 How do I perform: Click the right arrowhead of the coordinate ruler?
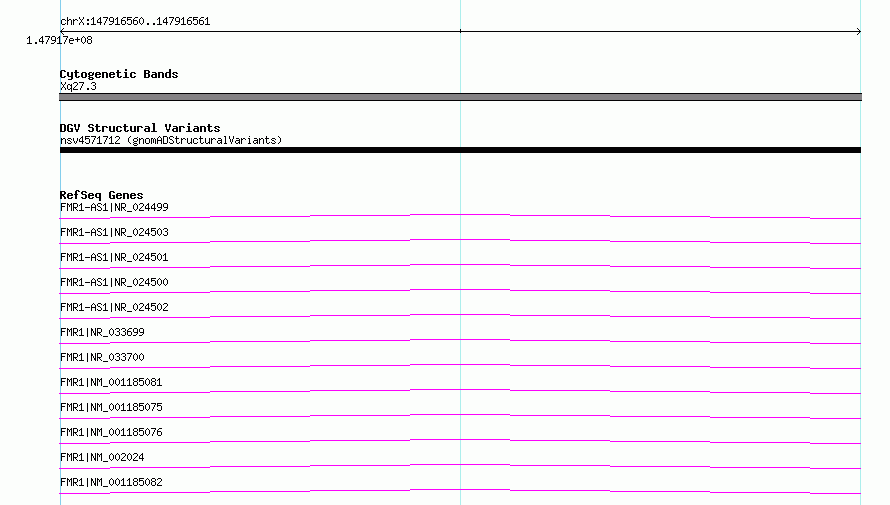coord(859,31)
